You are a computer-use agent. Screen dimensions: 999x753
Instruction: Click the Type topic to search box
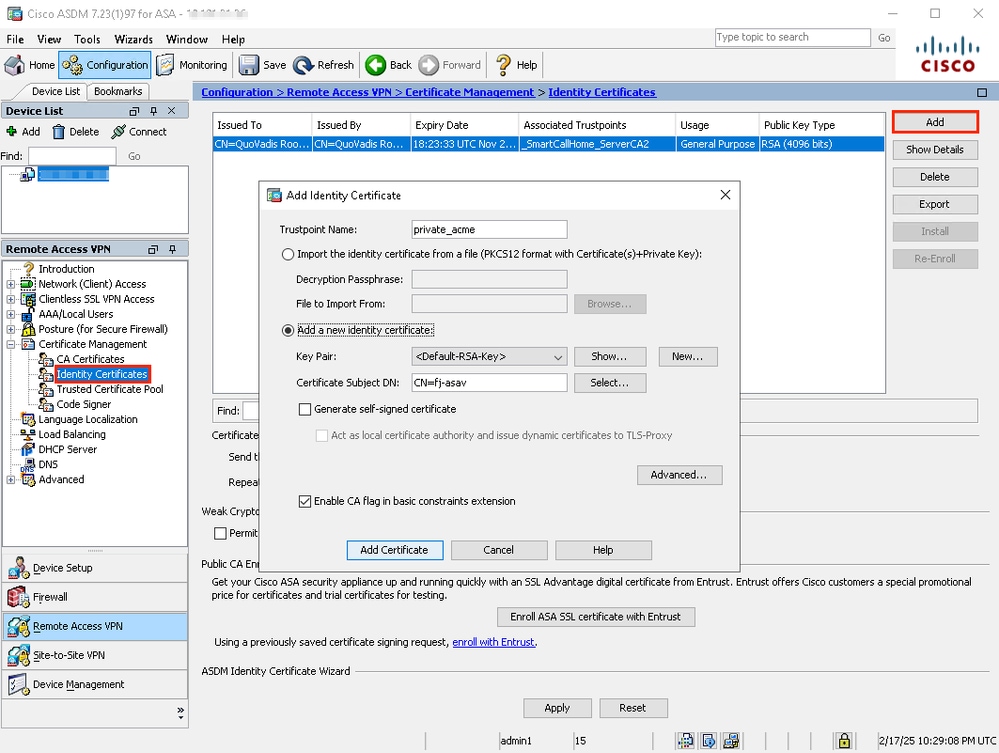(x=793, y=38)
